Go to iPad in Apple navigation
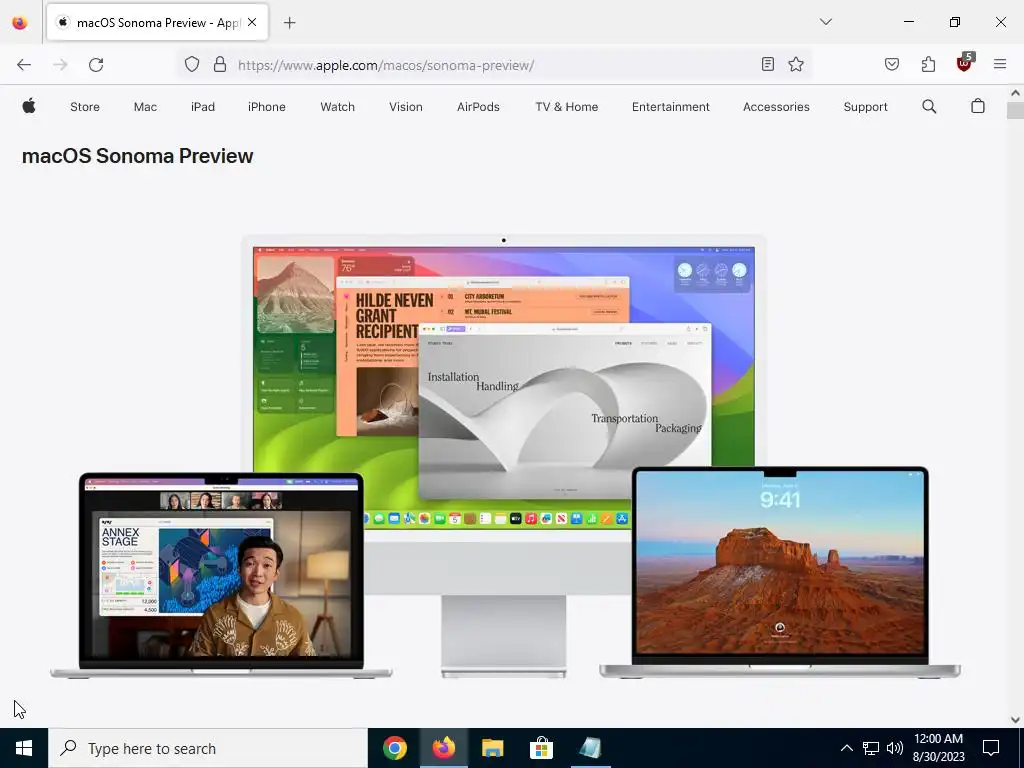This screenshot has height=768, width=1024. (x=202, y=106)
